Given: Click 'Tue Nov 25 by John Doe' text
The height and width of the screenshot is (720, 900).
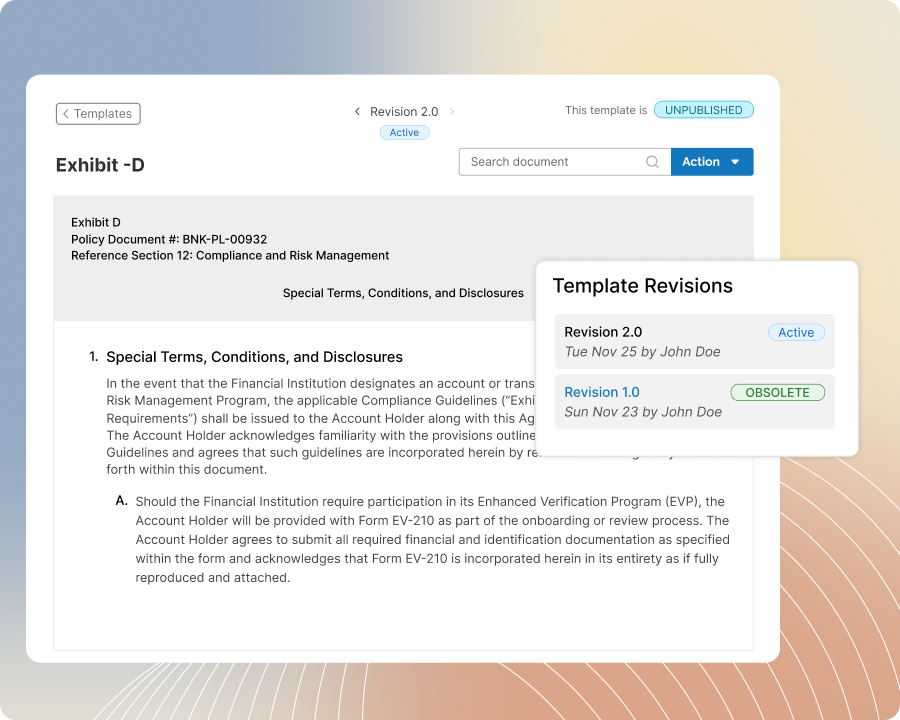Looking at the screenshot, I should tap(642, 352).
